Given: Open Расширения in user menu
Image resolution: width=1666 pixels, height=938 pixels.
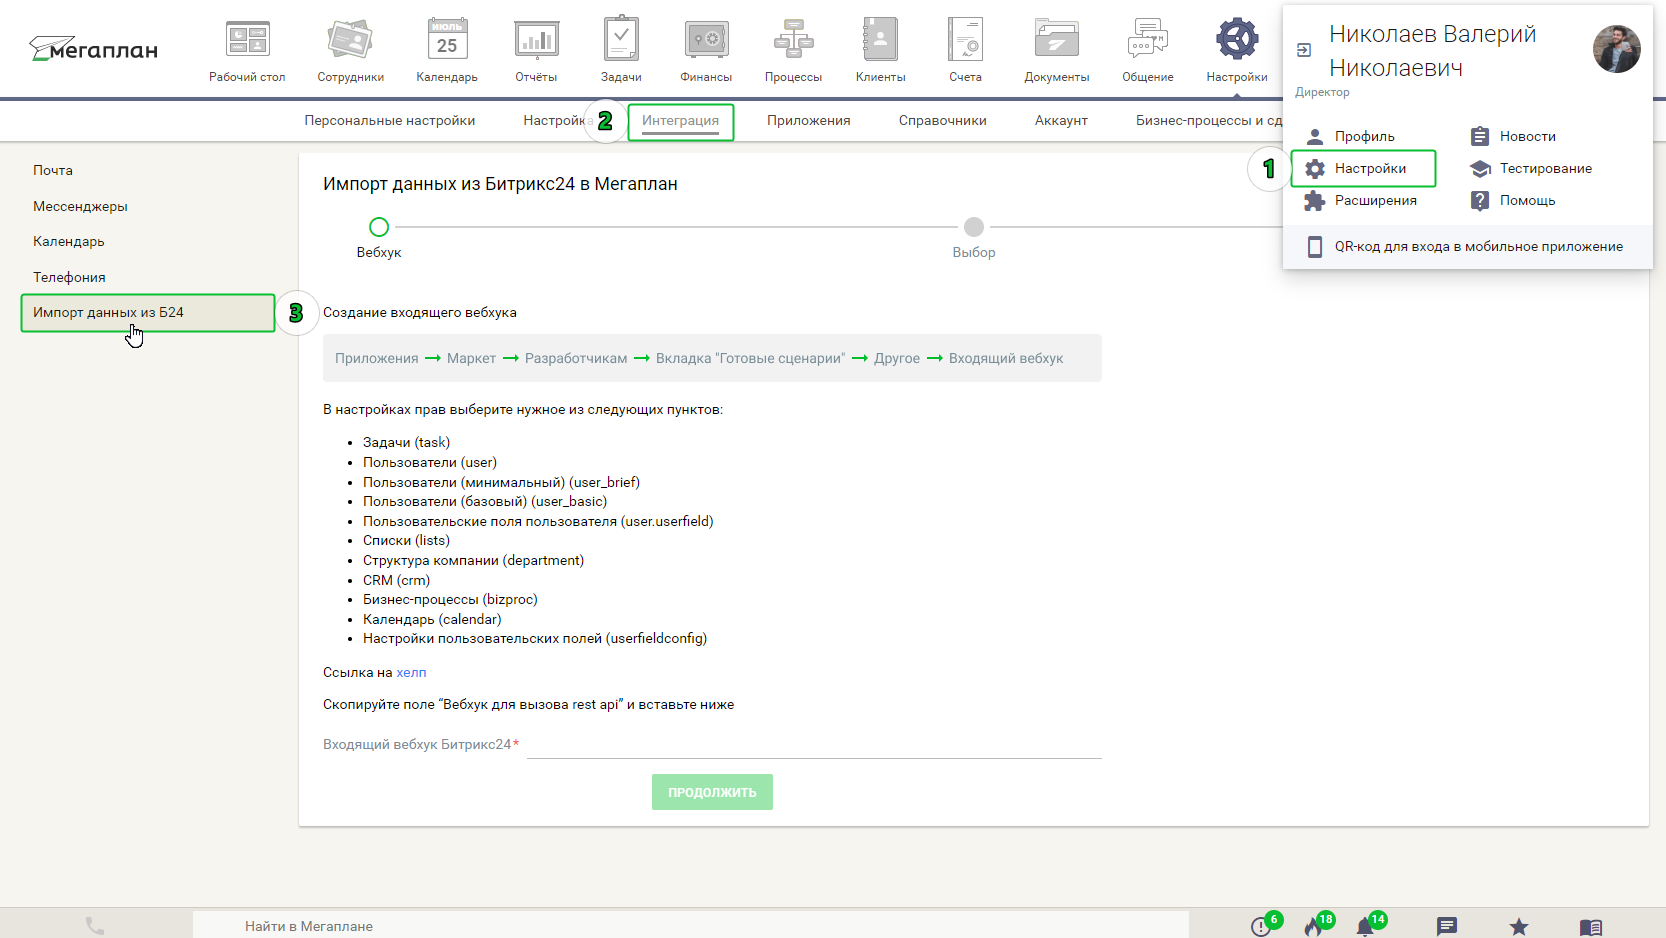Looking at the screenshot, I should pyautogui.click(x=1362, y=200).
